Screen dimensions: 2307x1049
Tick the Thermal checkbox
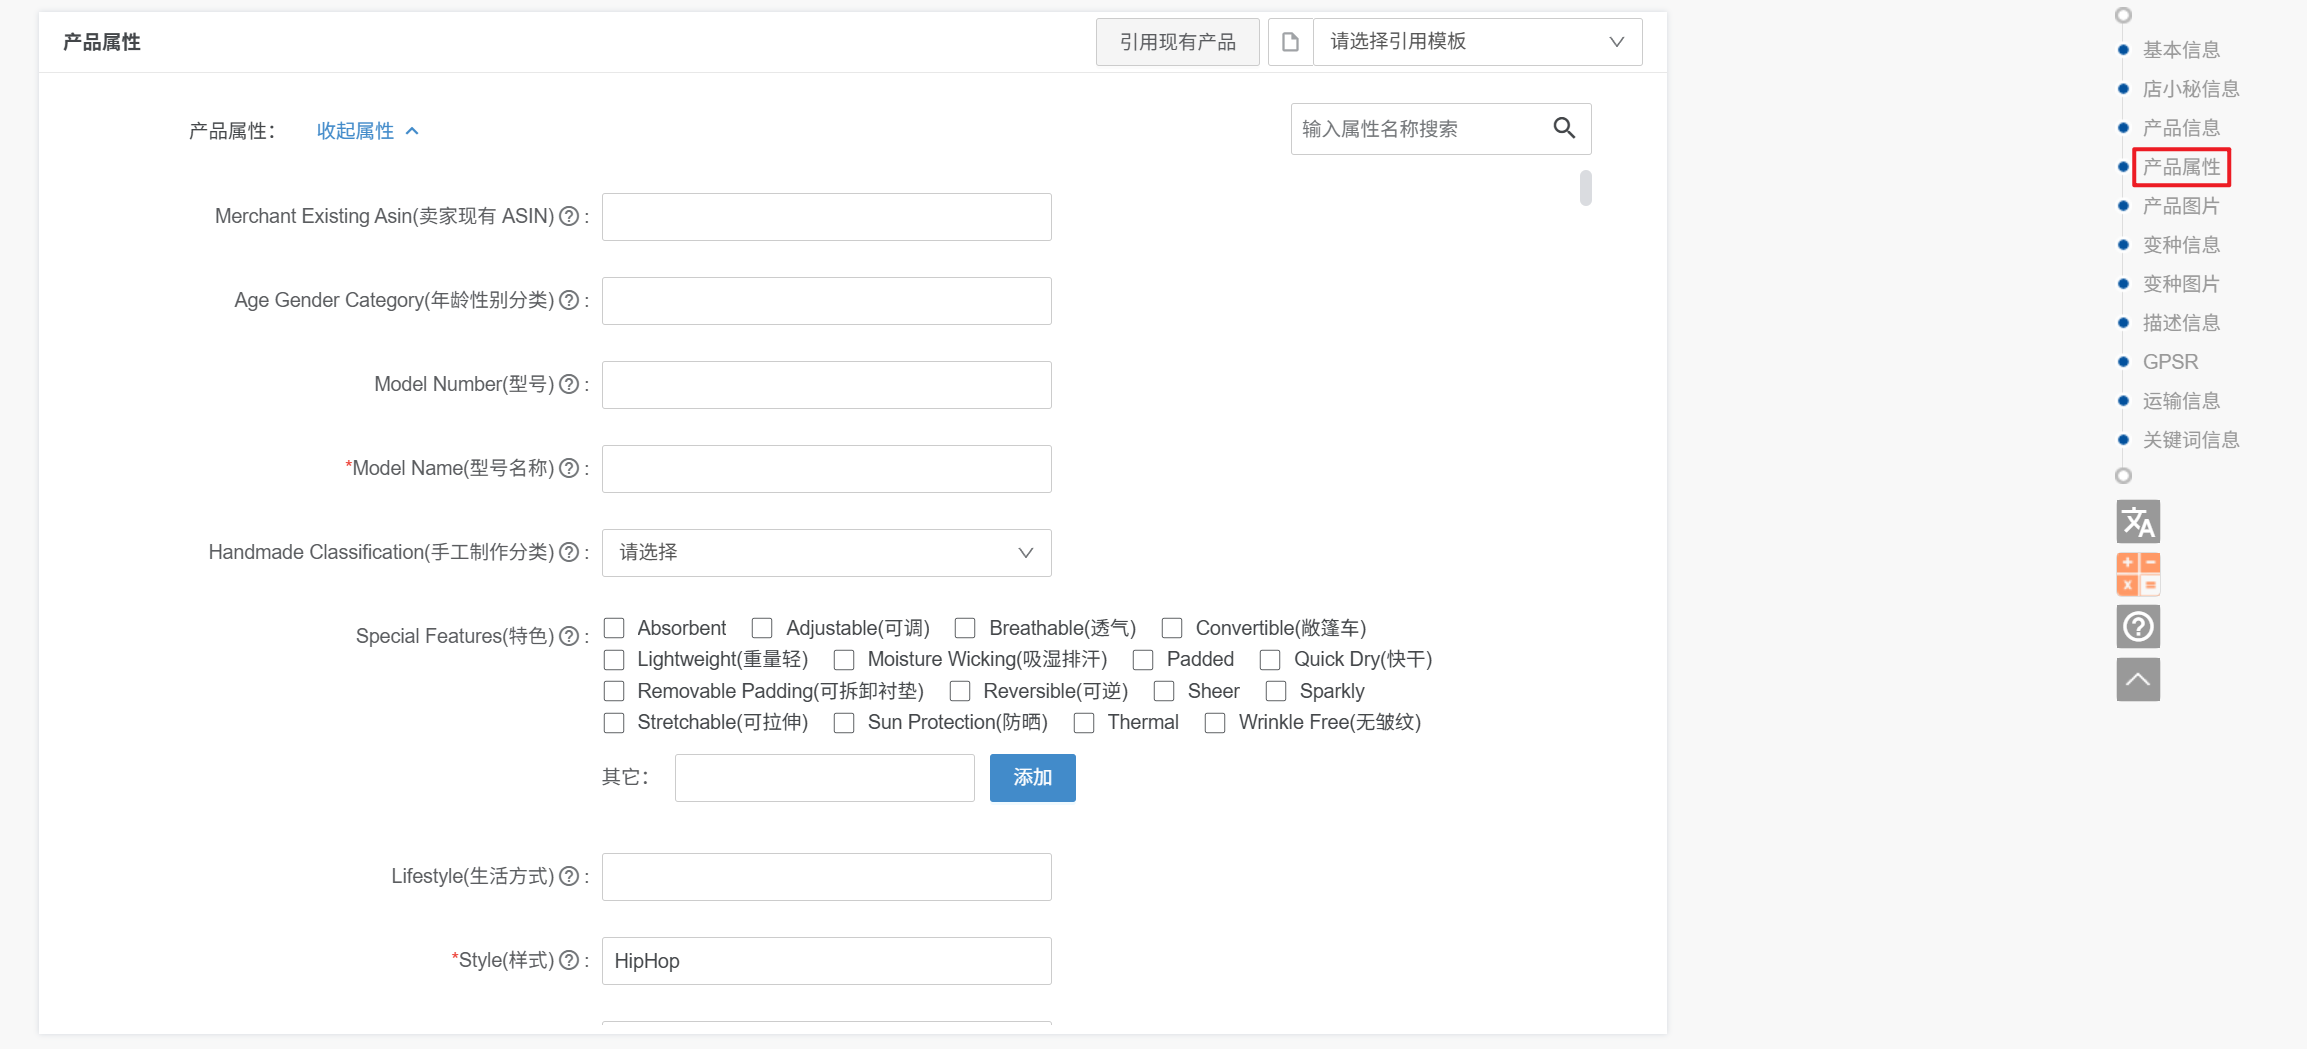1084,723
